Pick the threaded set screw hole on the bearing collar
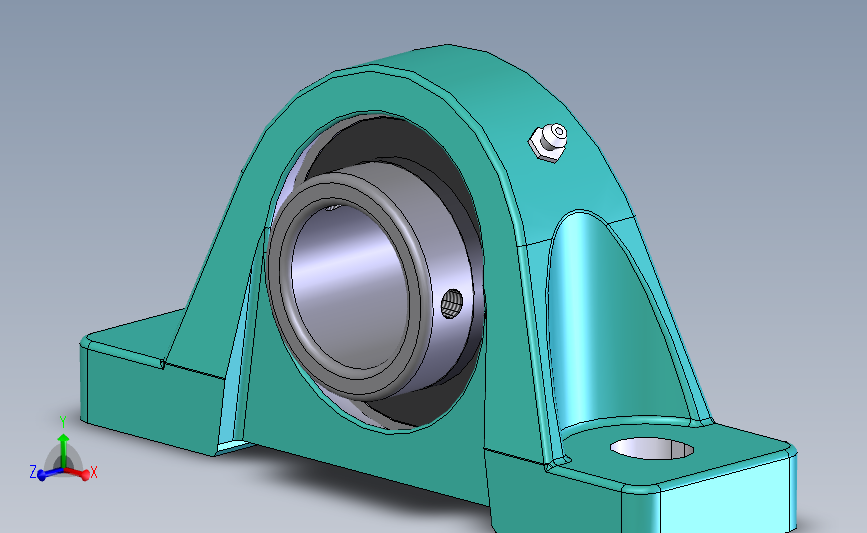Image resolution: width=867 pixels, height=533 pixels. pyautogui.click(x=452, y=304)
